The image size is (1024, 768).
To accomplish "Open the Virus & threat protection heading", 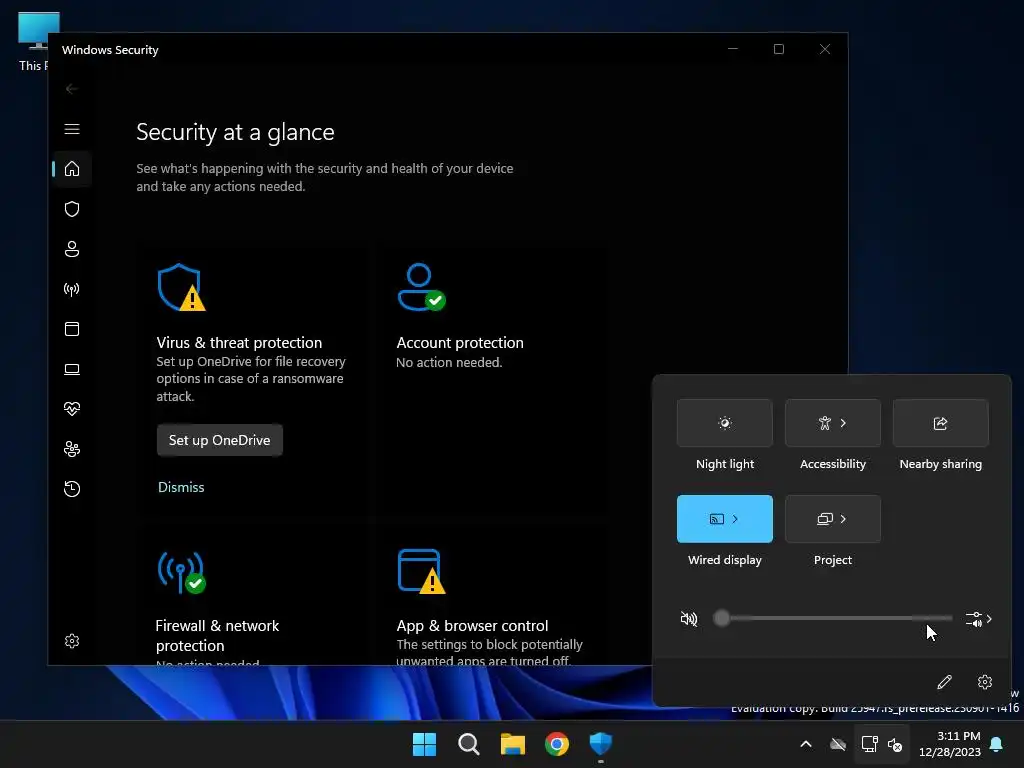I will click(239, 343).
